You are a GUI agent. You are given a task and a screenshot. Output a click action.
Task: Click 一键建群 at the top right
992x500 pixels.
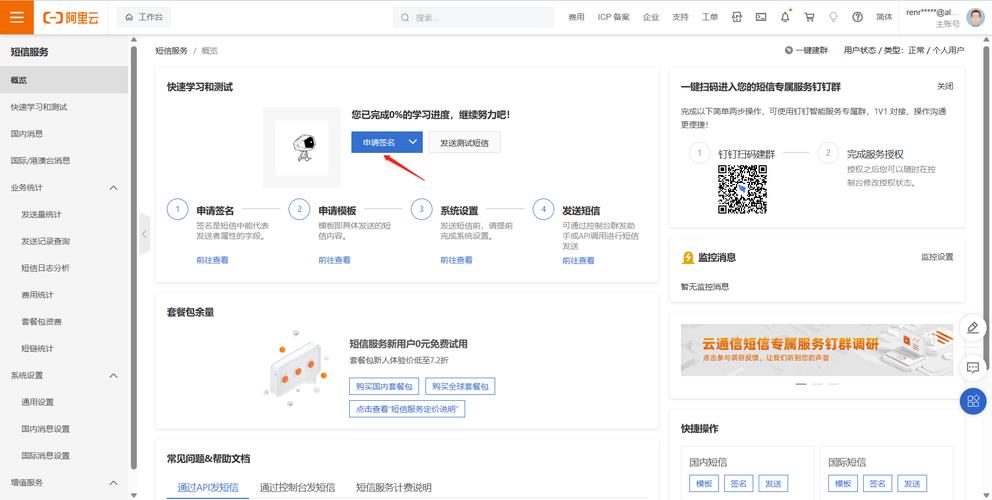pyautogui.click(x=806, y=51)
